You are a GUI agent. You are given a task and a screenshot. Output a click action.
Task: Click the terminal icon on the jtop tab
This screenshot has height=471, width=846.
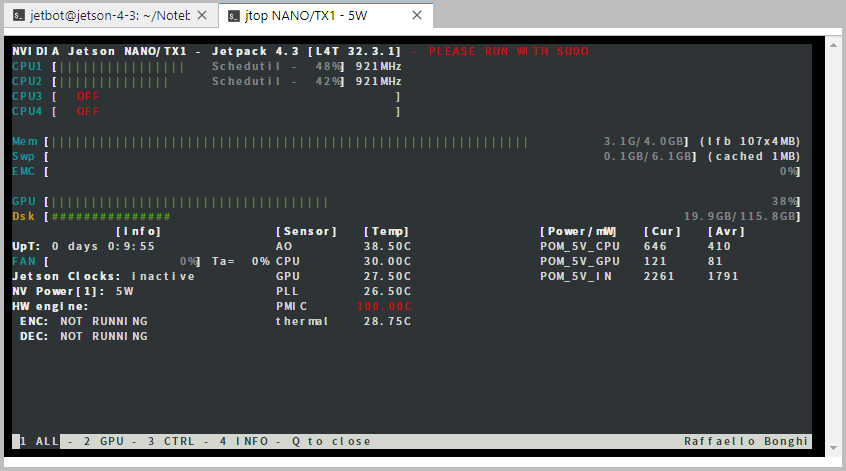[x=233, y=16]
